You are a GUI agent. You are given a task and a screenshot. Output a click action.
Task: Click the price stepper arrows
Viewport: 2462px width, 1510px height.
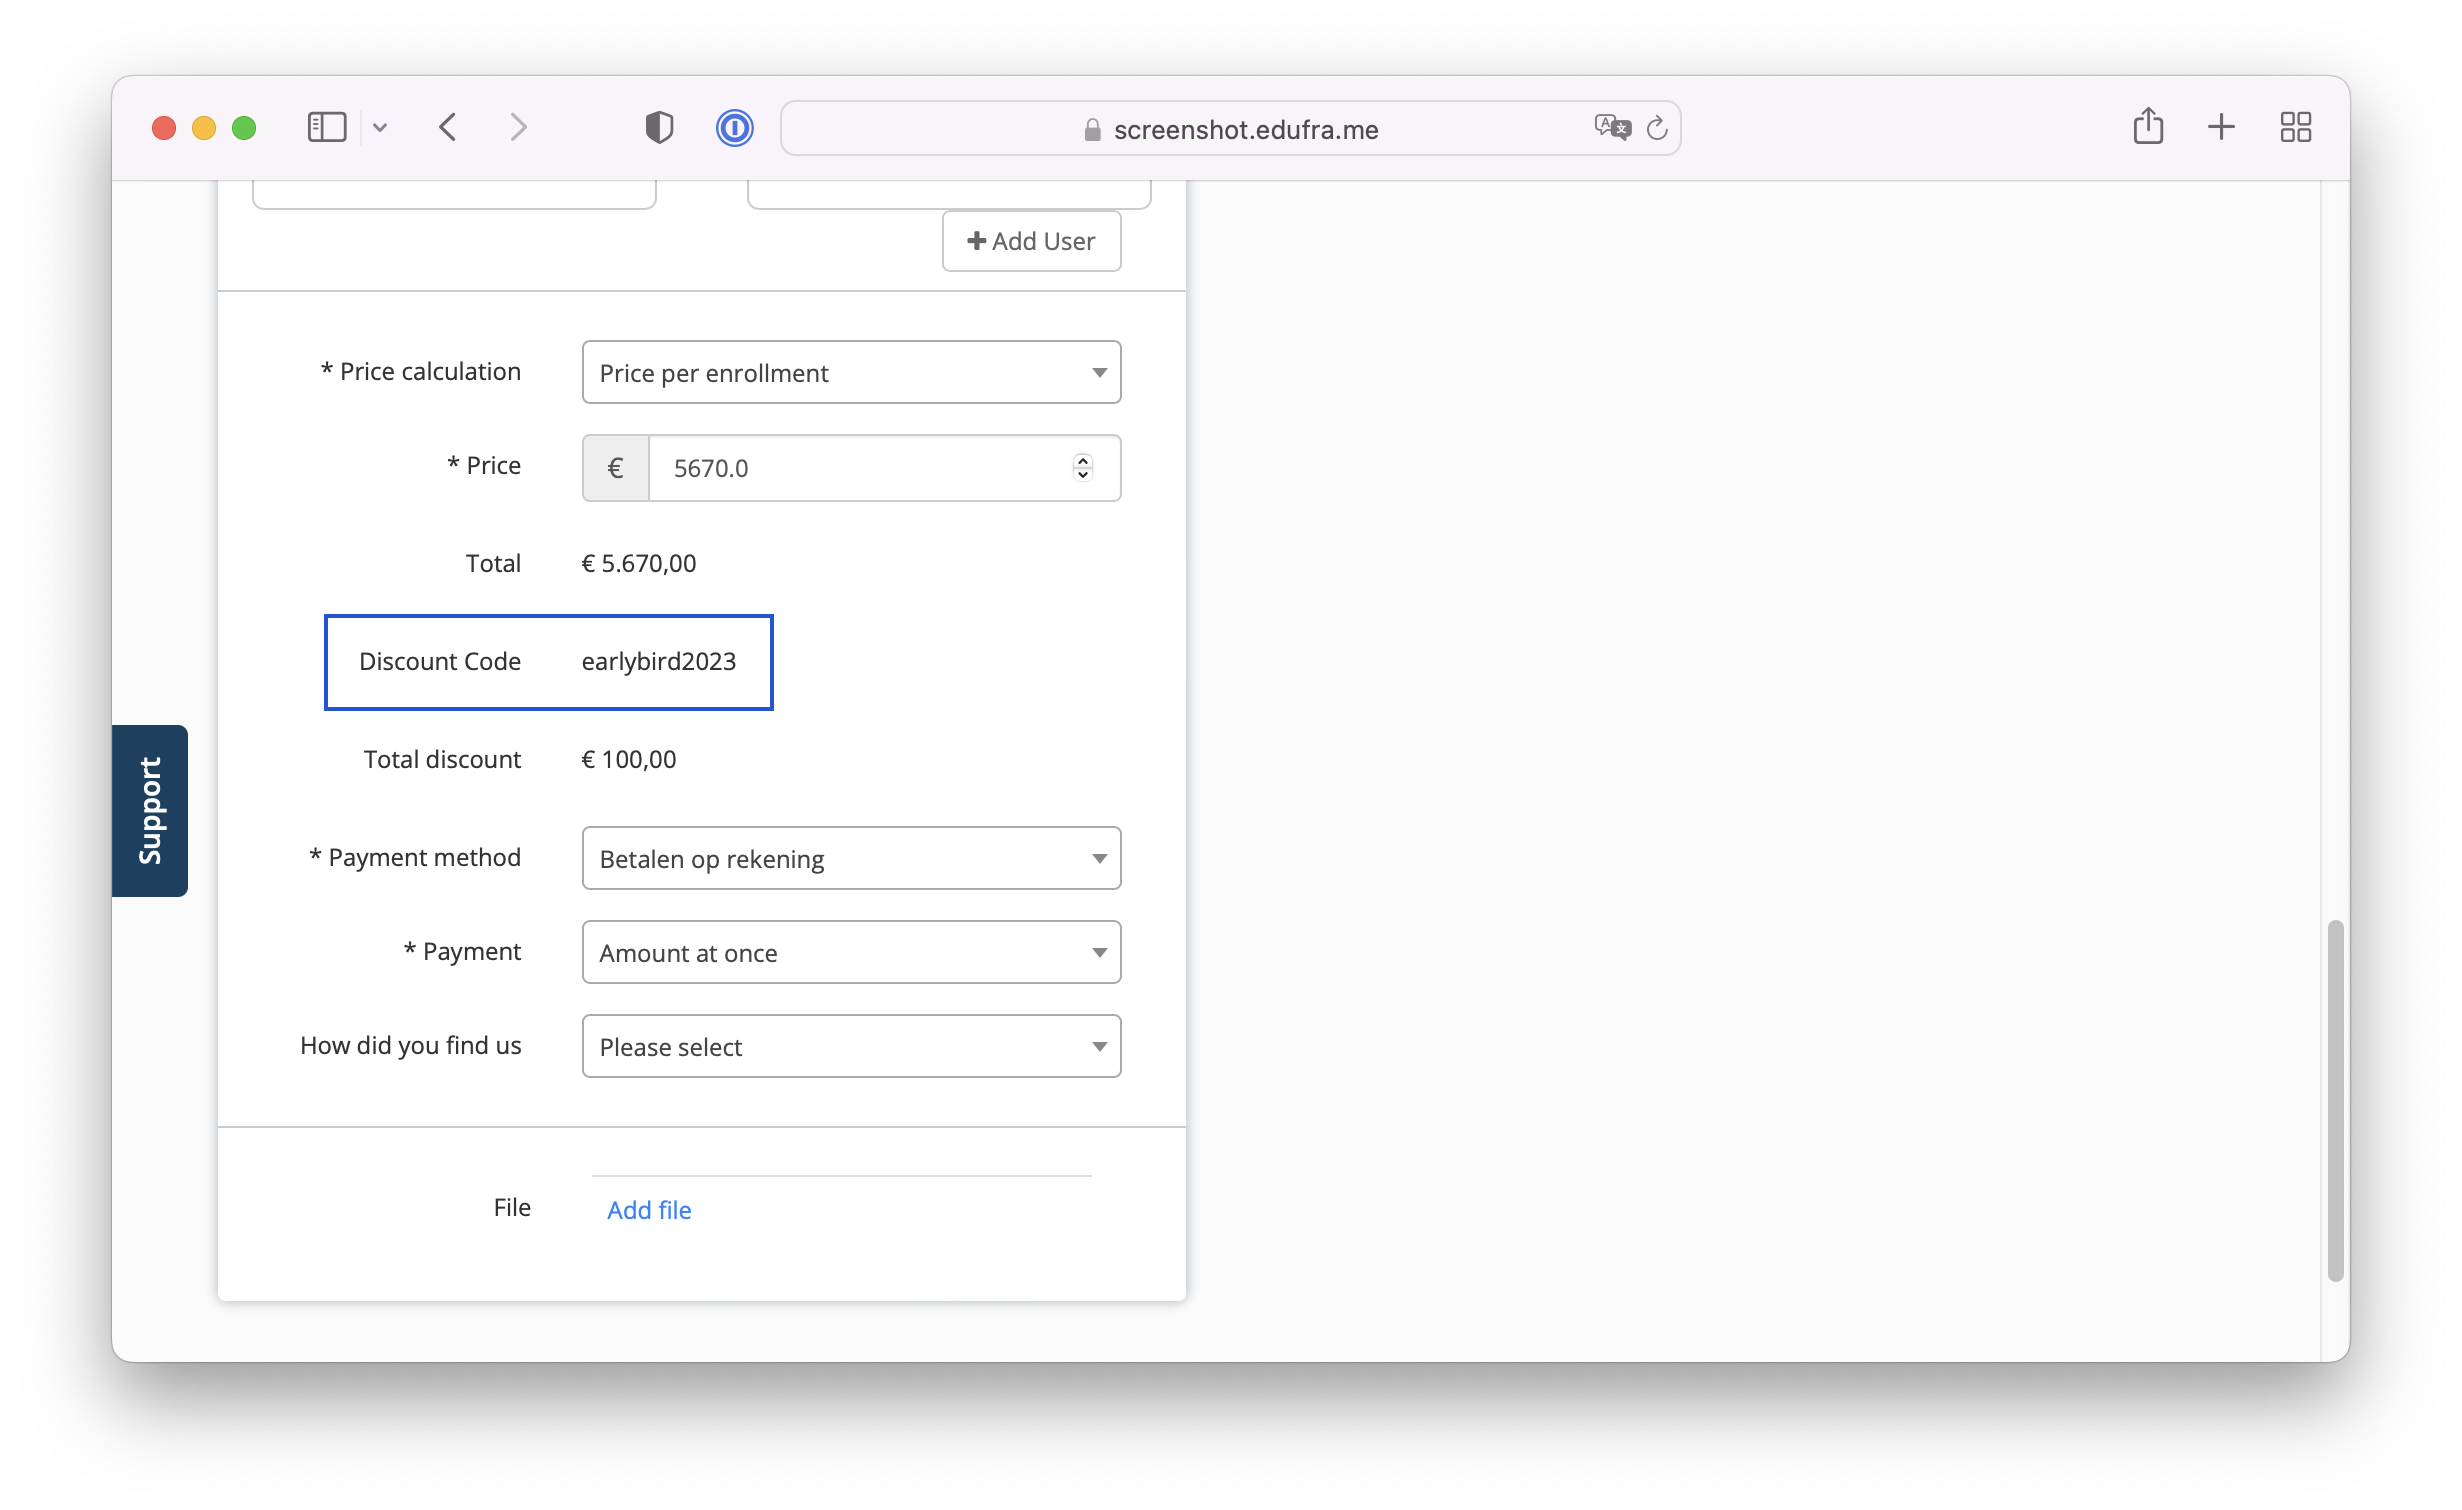click(x=1083, y=467)
